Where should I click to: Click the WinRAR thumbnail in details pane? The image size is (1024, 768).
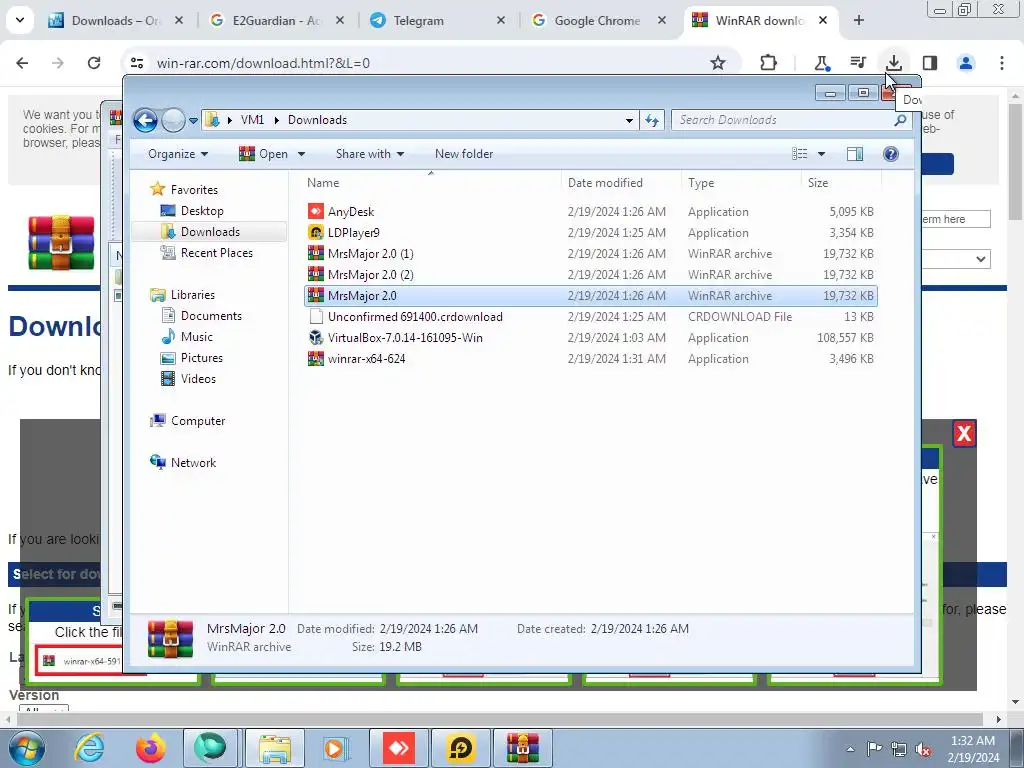coord(170,638)
